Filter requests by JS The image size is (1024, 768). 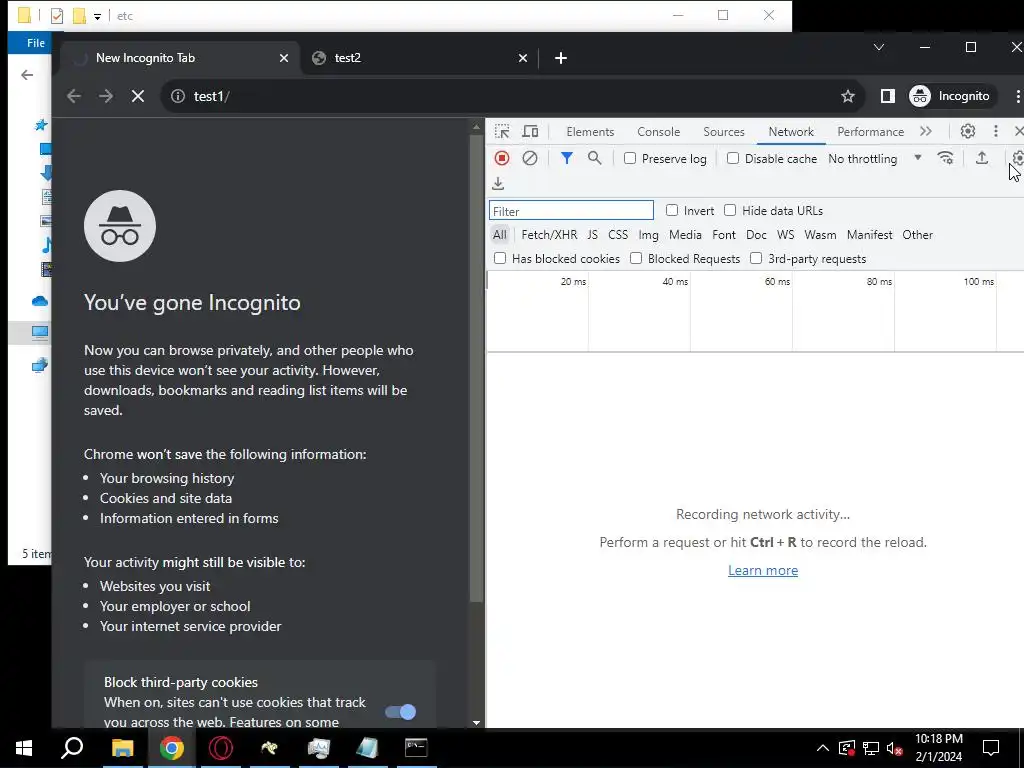click(x=592, y=235)
